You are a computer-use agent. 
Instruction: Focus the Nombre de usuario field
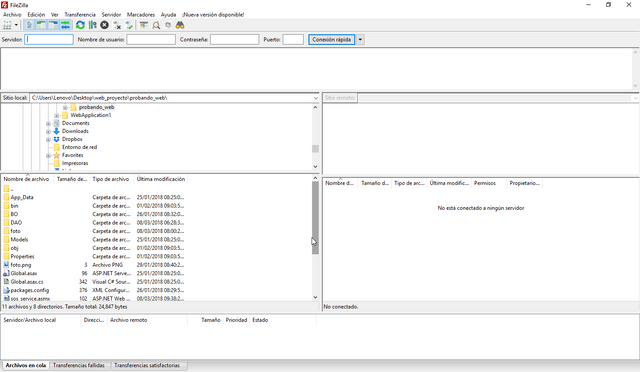pos(151,40)
